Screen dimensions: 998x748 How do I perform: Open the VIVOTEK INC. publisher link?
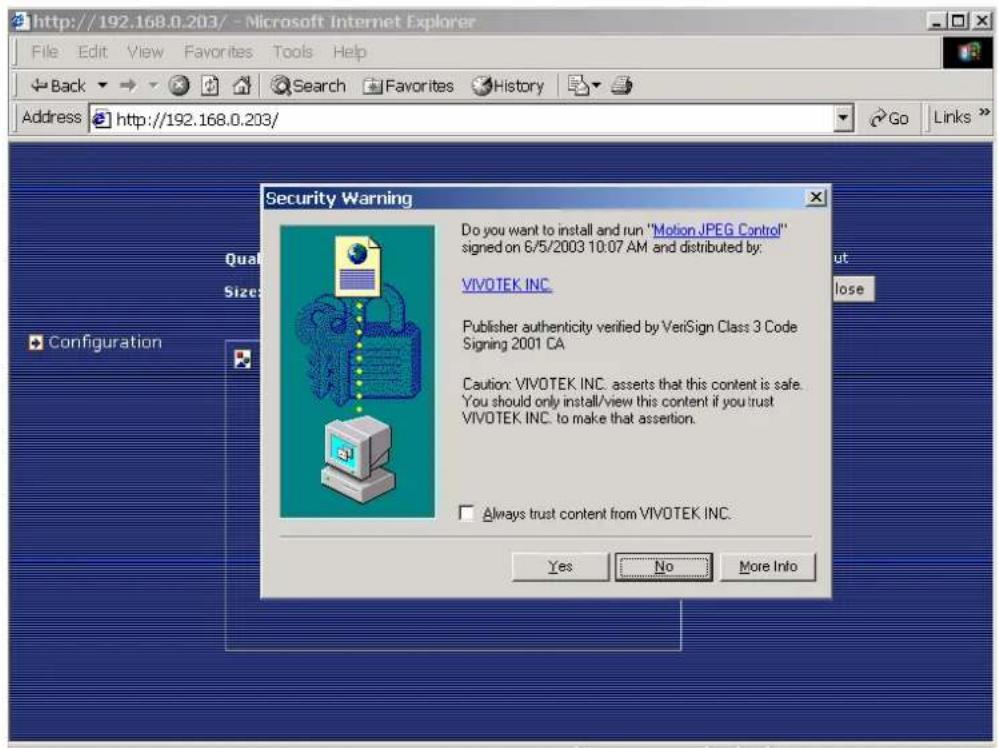pos(507,285)
